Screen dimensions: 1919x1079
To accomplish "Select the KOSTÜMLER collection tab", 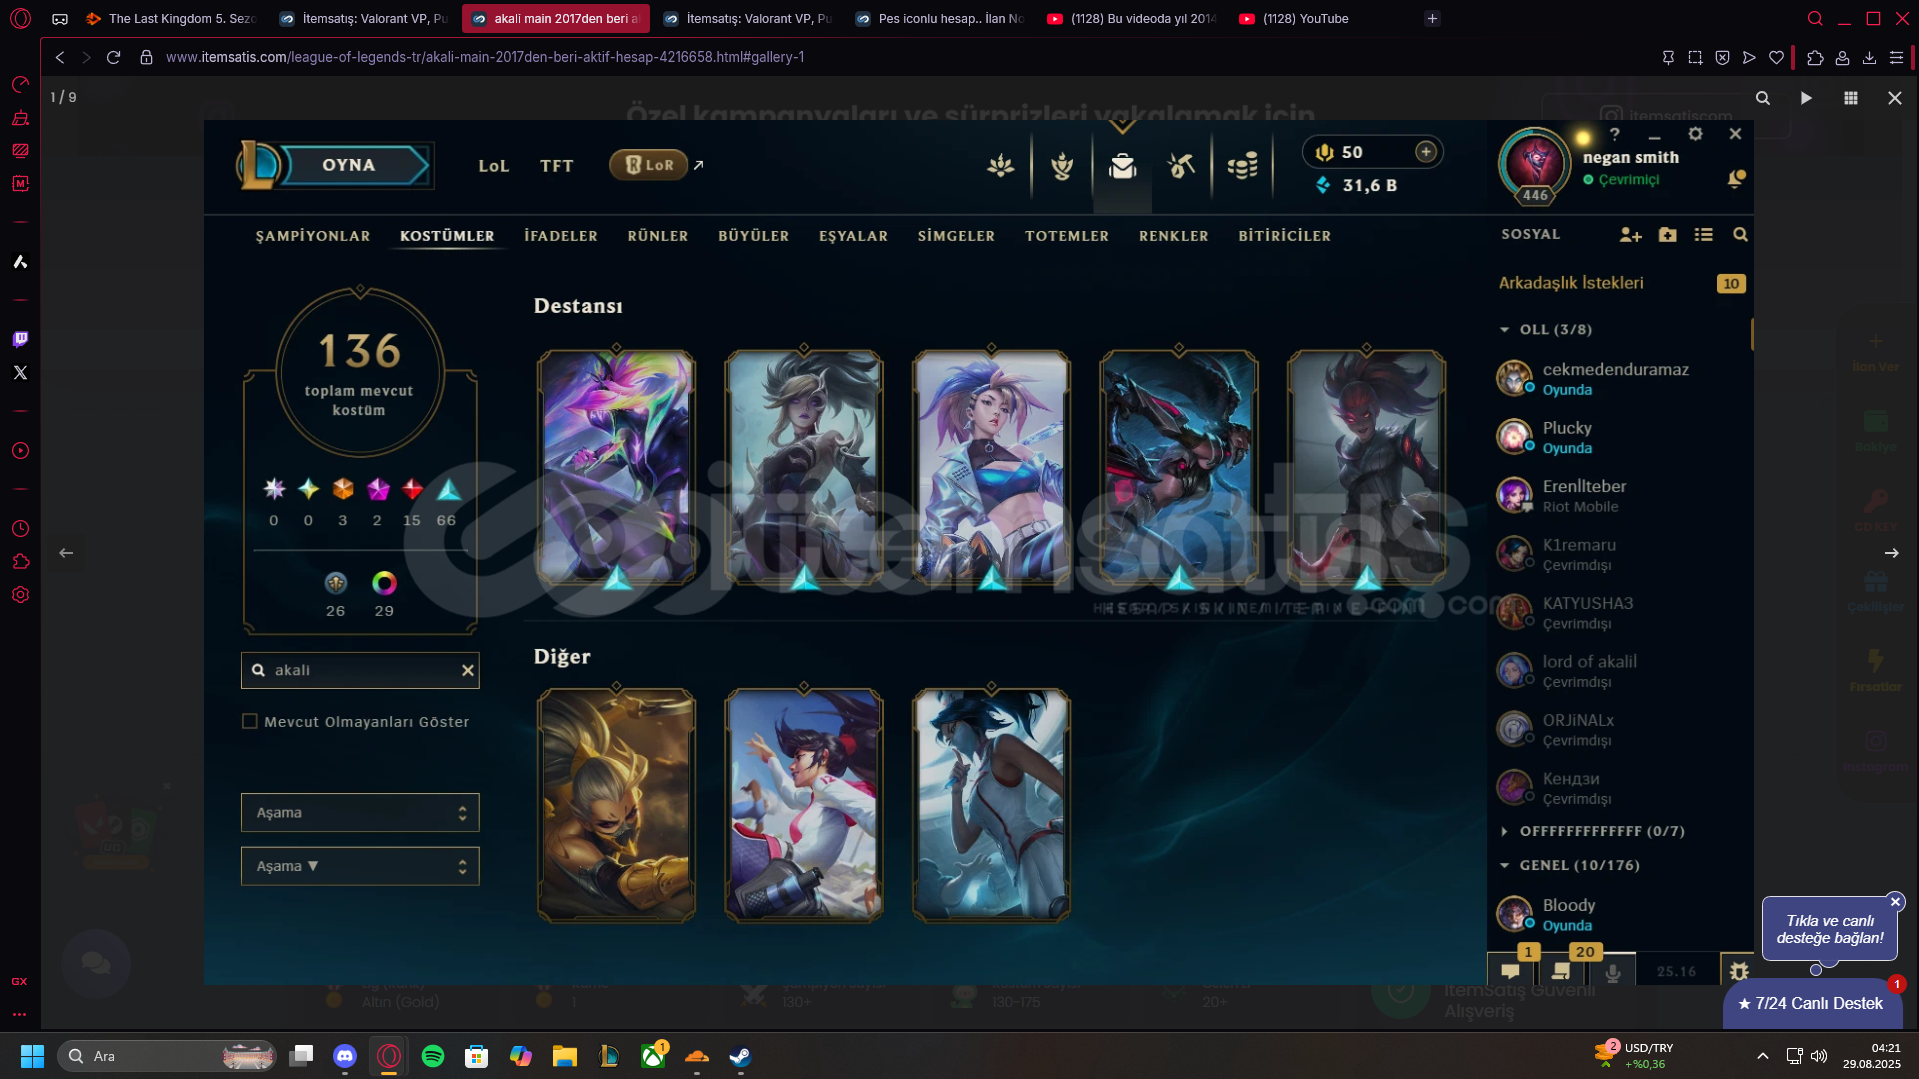I will coord(447,236).
